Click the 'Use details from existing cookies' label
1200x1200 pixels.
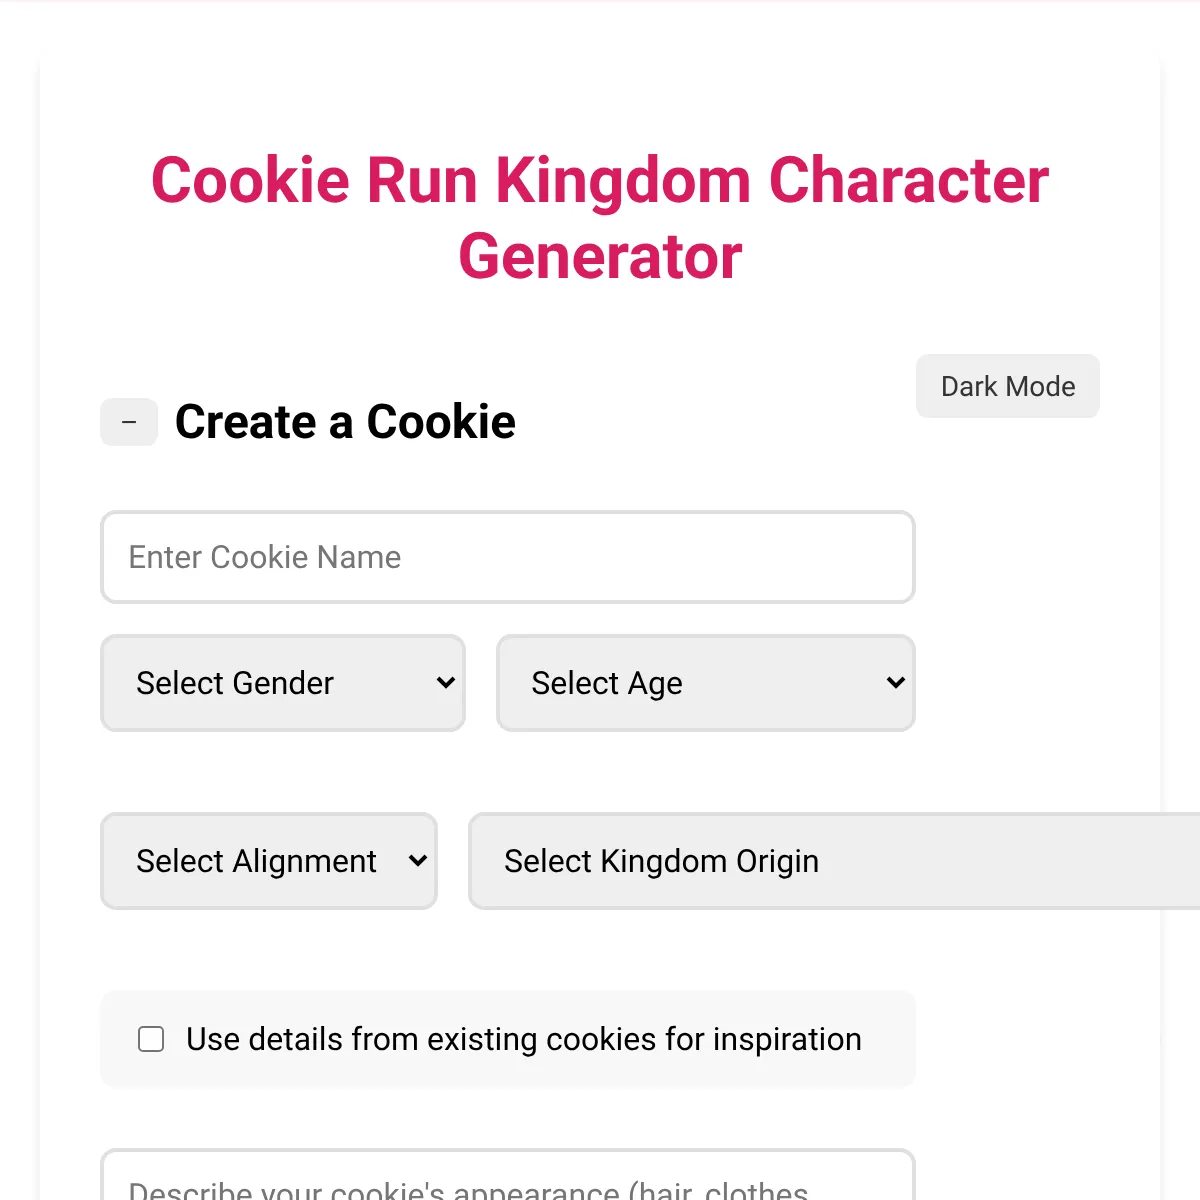(x=523, y=1039)
